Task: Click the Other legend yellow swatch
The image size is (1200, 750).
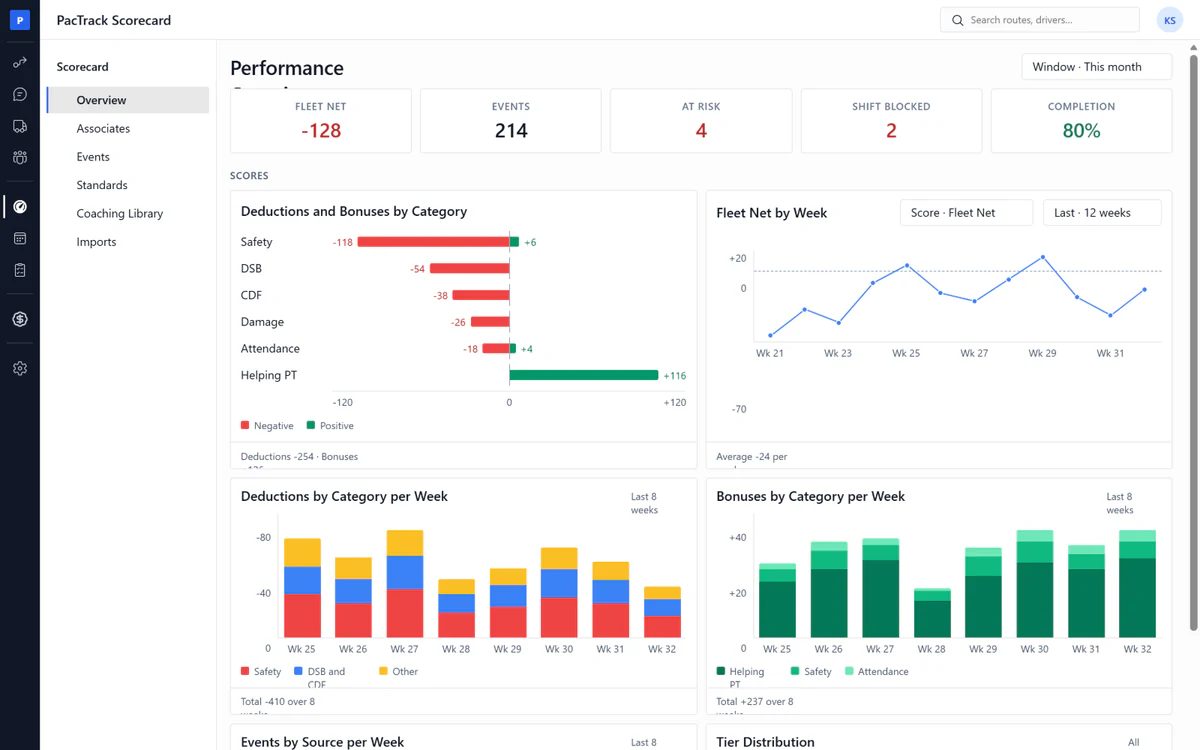Action: point(384,671)
